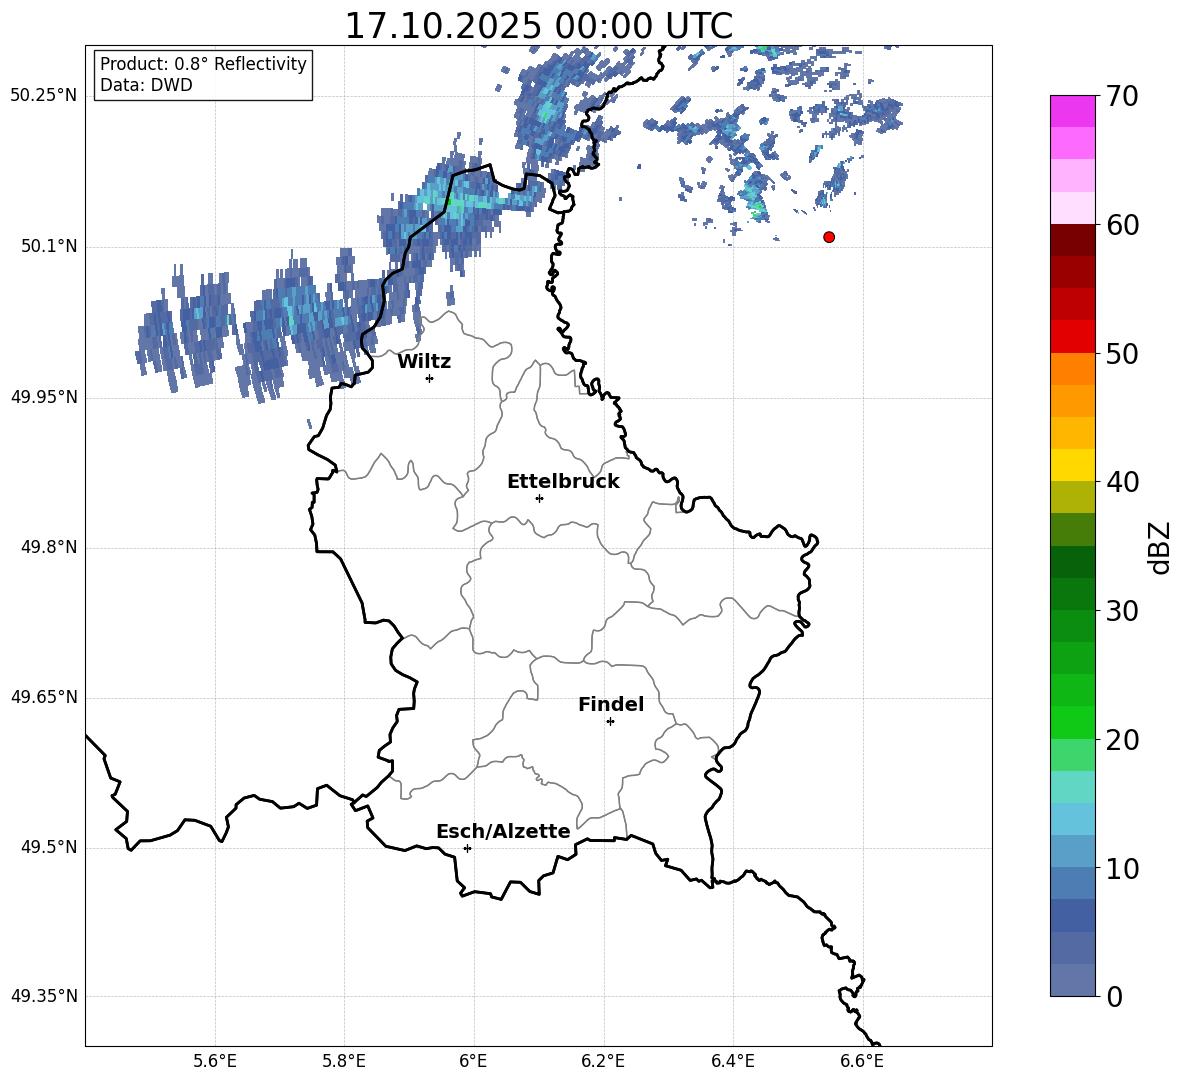Select the Esch/Alzette city label
The height and width of the screenshot is (1081, 1184).
click(x=503, y=831)
